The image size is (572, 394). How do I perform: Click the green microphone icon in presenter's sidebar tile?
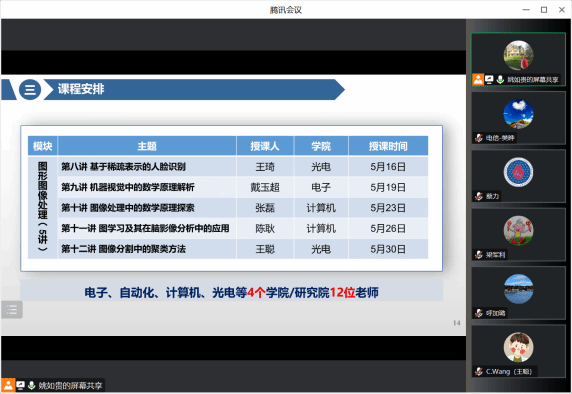[500, 79]
